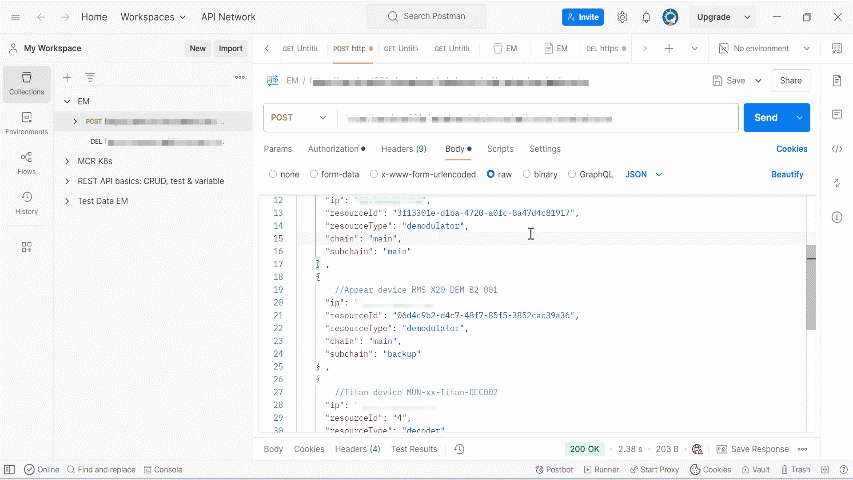The width and height of the screenshot is (853, 480).
Task: Open the configure workspace sidebar icon
Action: 27,247
